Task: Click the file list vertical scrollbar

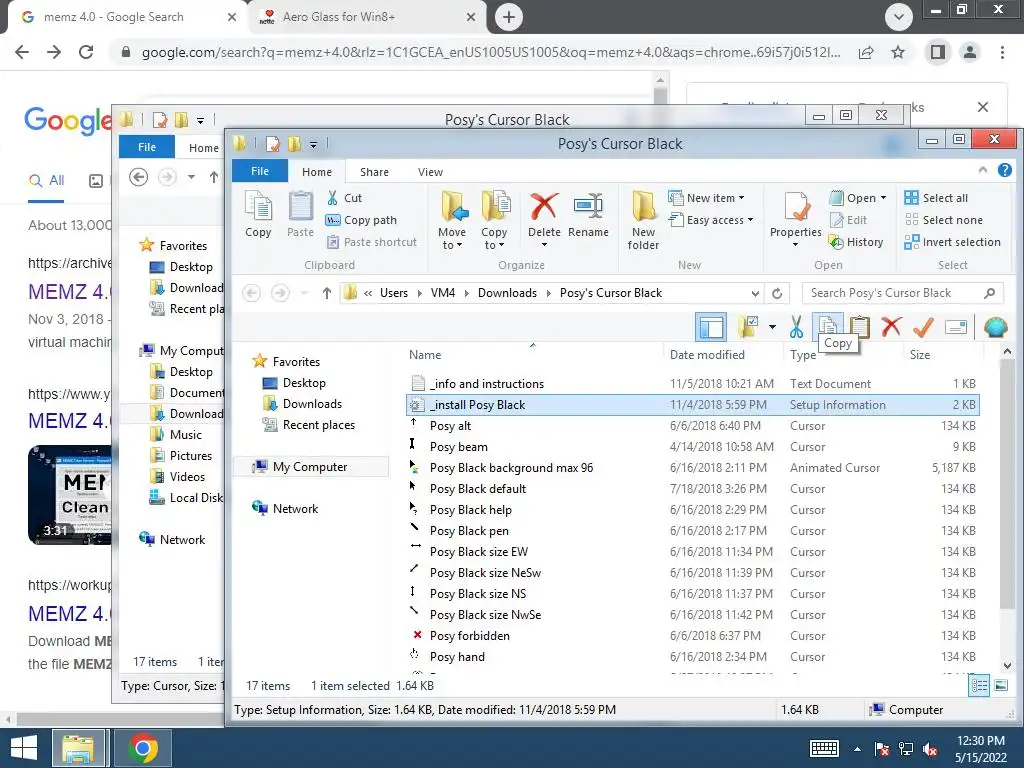Action: click(x=1007, y=484)
